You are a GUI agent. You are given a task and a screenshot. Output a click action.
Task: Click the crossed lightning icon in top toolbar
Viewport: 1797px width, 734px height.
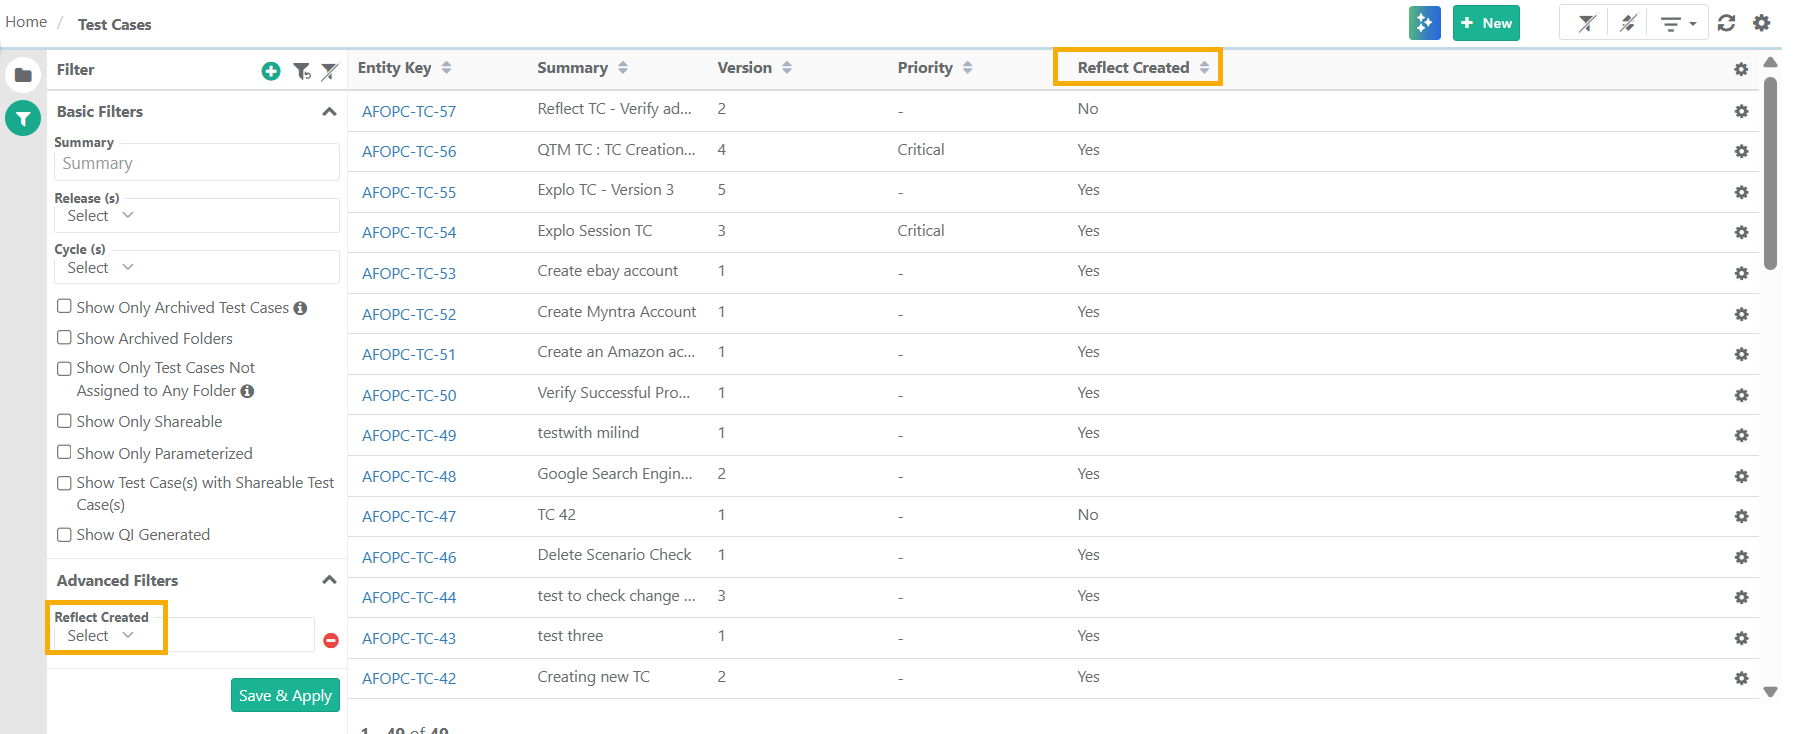tap(1628, 23)
